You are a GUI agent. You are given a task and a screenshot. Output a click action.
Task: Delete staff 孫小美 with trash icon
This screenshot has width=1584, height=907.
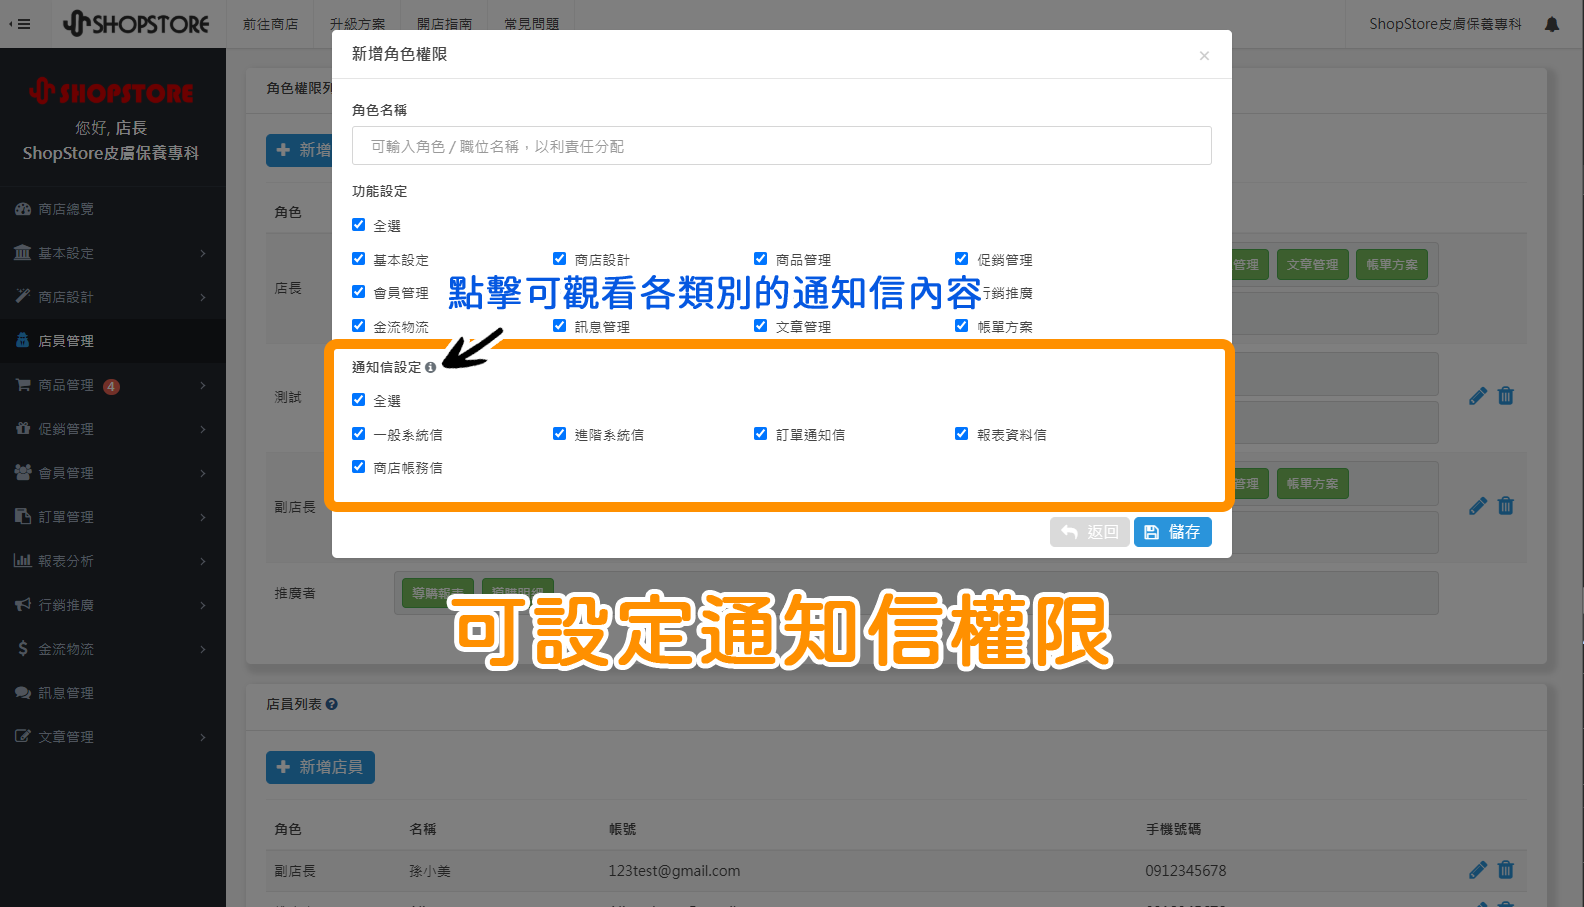pyautogui.click(x=1506, y=870)
